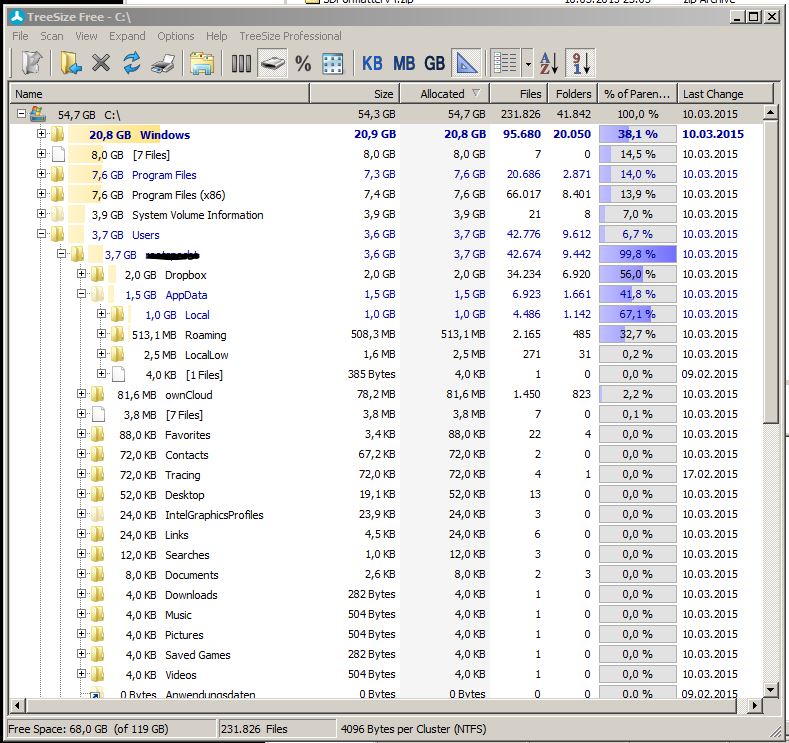This screenshot has width=789, height=743.
Task: Collapse the AppData folder node
Action: click(x=81, y=294)
